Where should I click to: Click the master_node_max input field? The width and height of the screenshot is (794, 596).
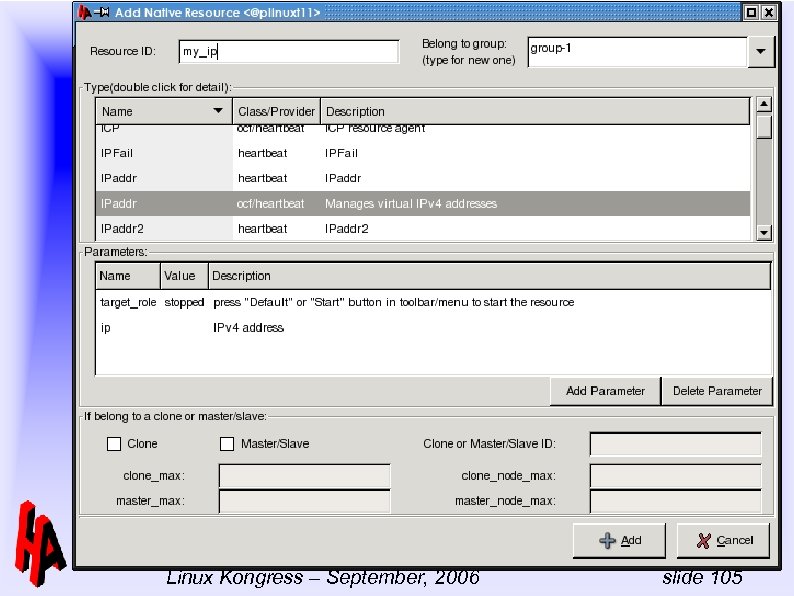676,501
